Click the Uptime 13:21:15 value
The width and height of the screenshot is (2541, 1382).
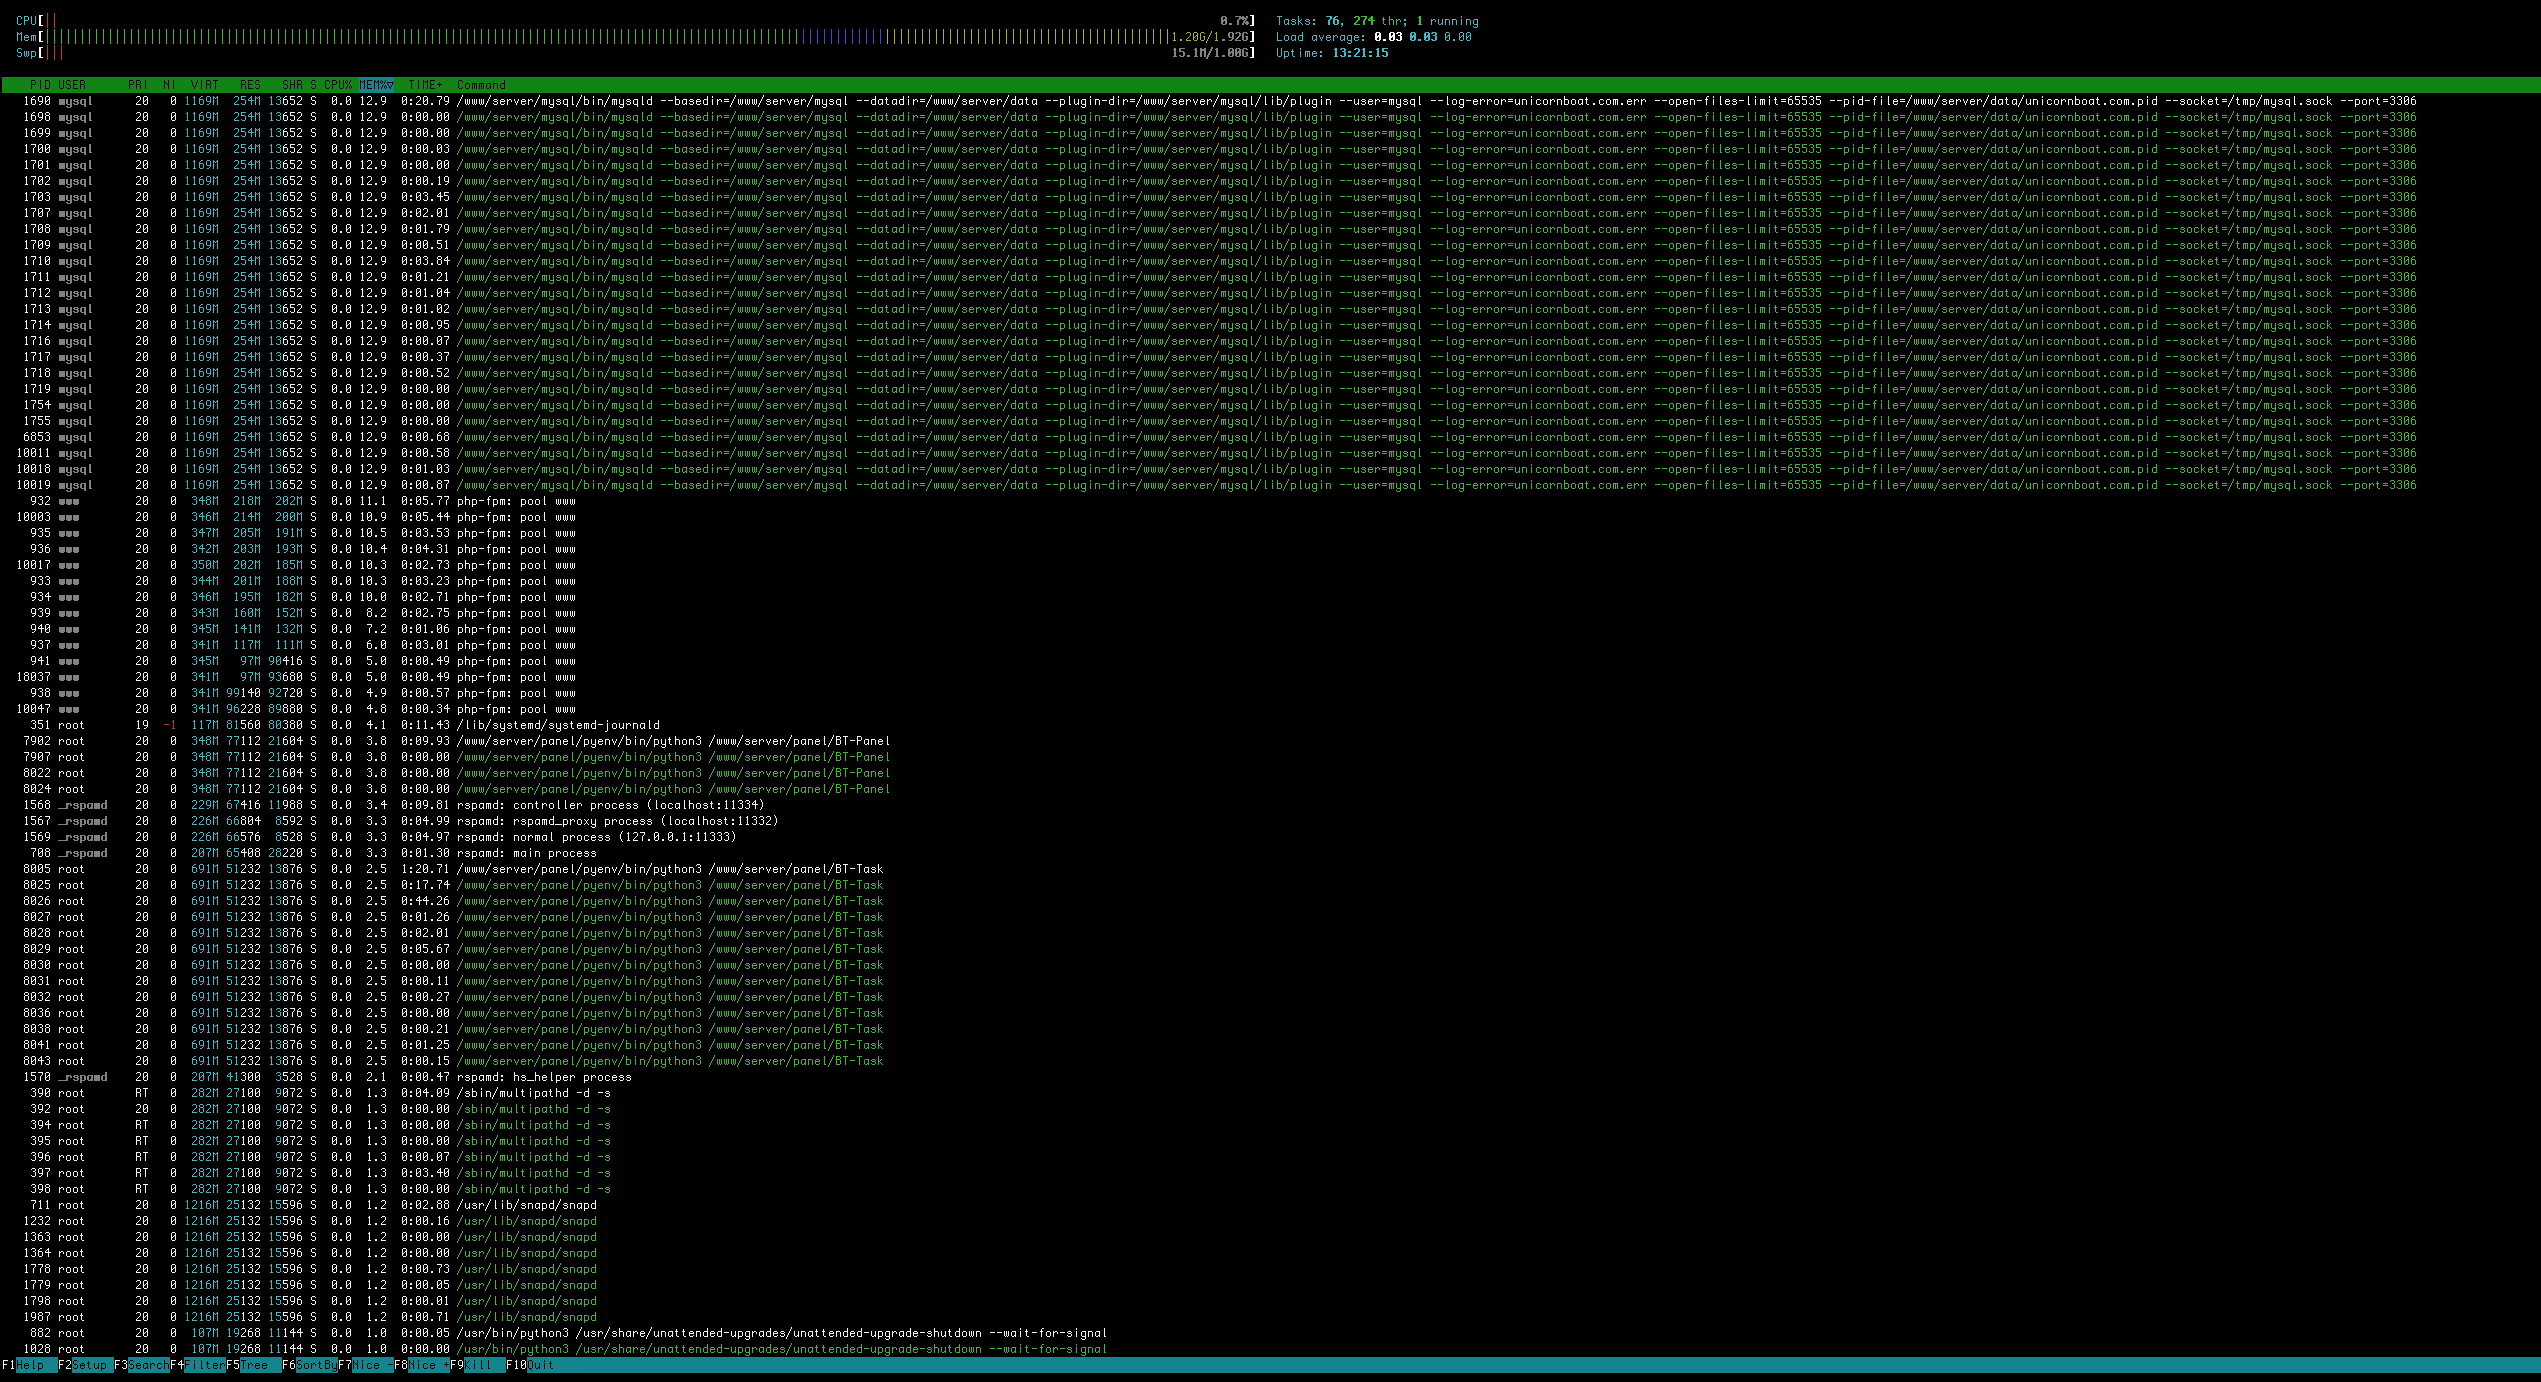(1360, 53)
